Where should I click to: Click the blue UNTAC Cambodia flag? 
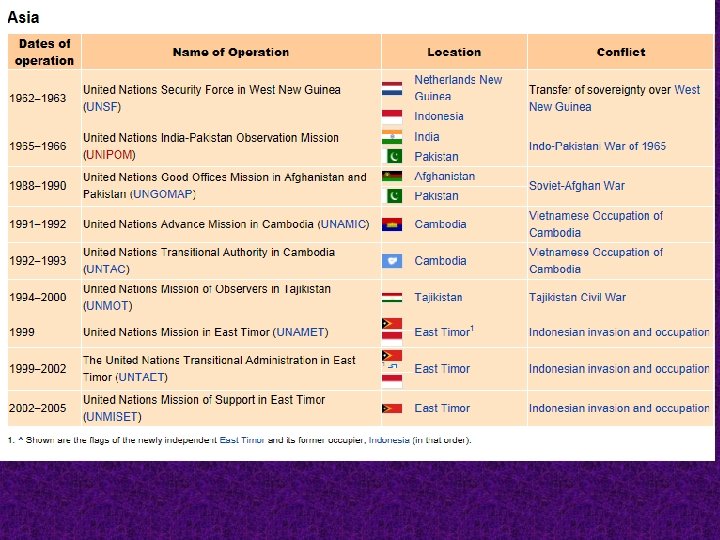pos(392,261)
